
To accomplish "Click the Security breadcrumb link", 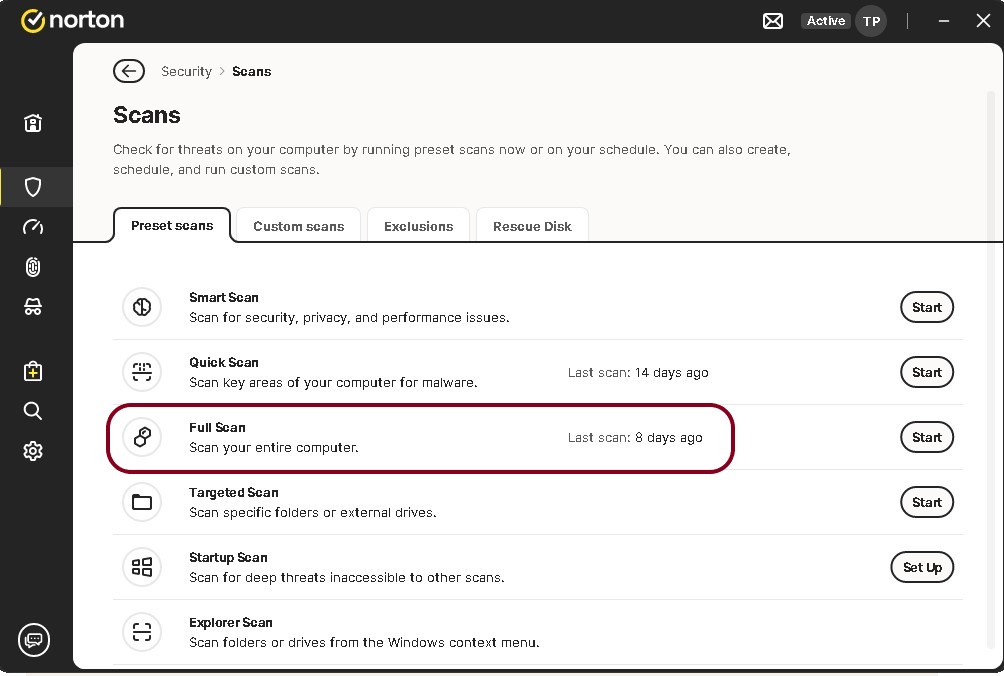I will [x=186, y=71].
